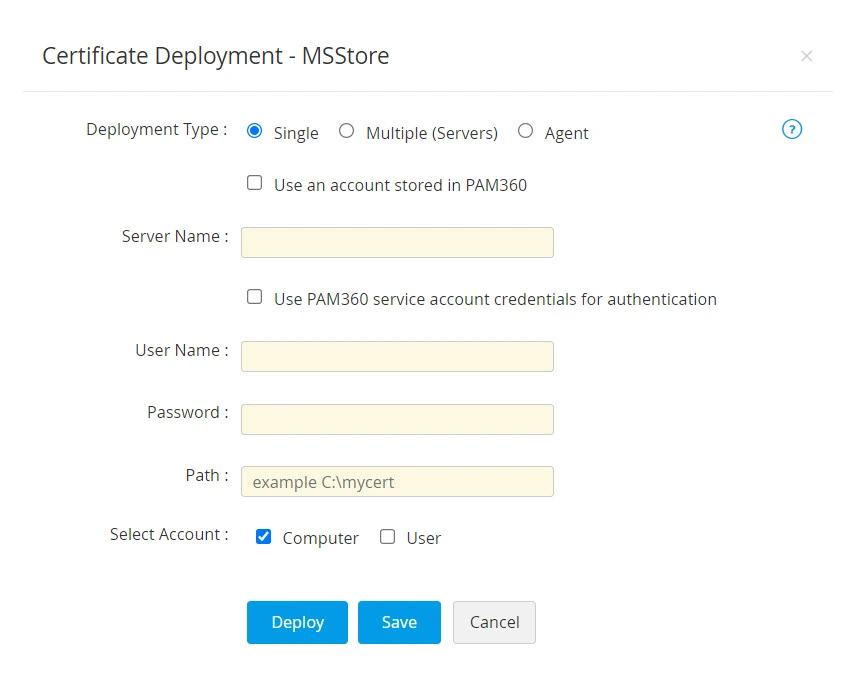Click the dialog title 'Certificate Deployment - MSStore'
Viewport: 846px width, 684px height.
(214, 56)
